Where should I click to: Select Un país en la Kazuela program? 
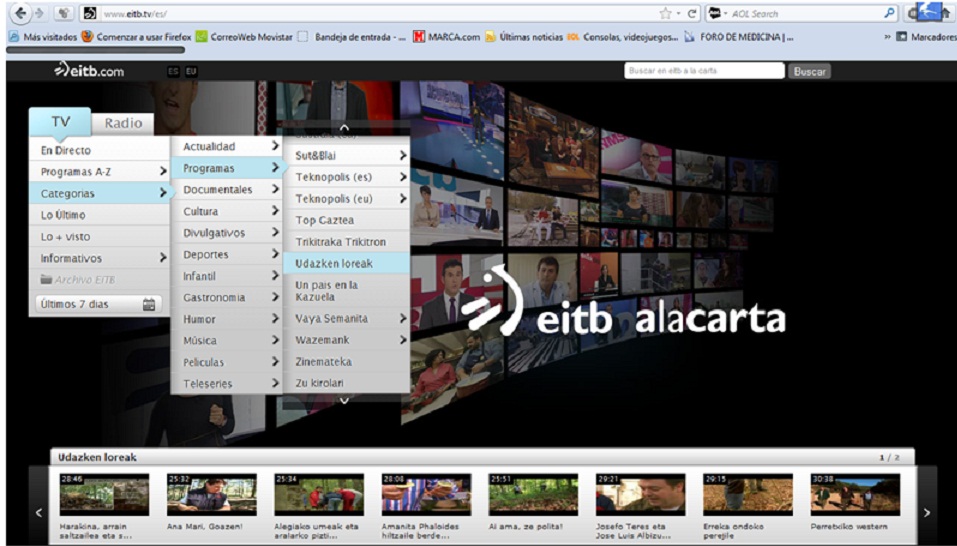(347, 291)
